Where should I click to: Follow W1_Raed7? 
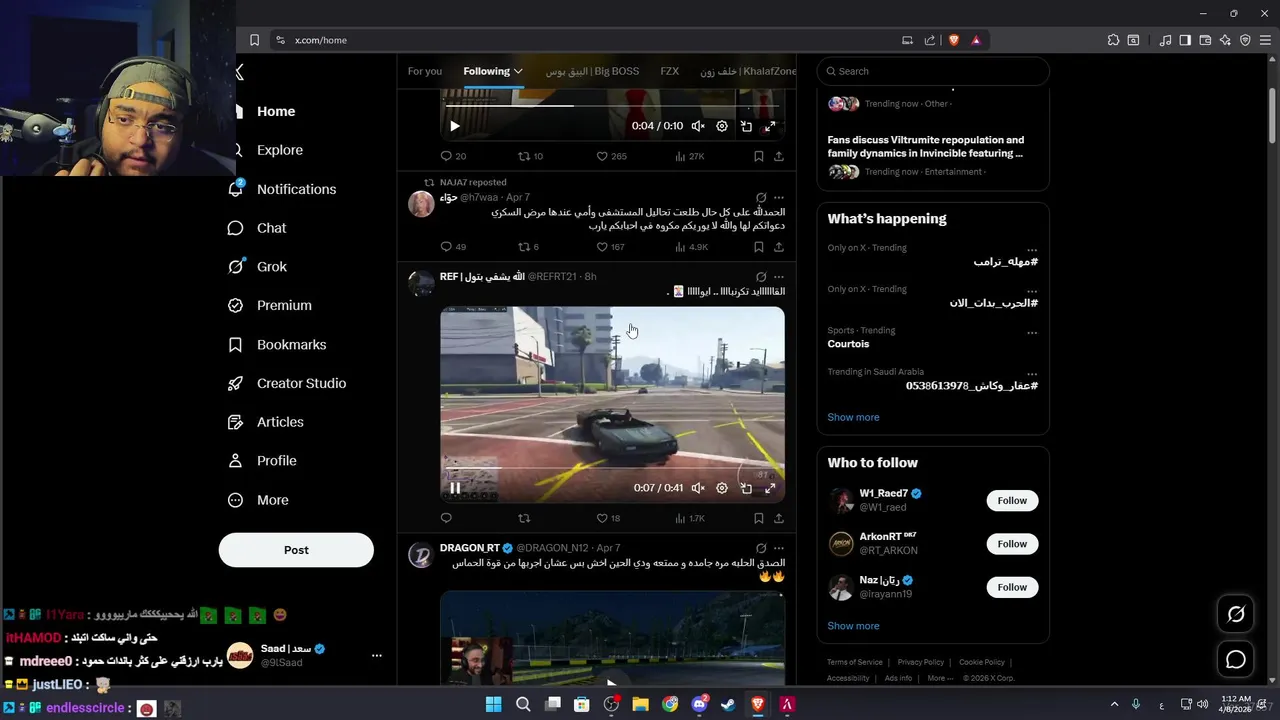[1012, 500]
